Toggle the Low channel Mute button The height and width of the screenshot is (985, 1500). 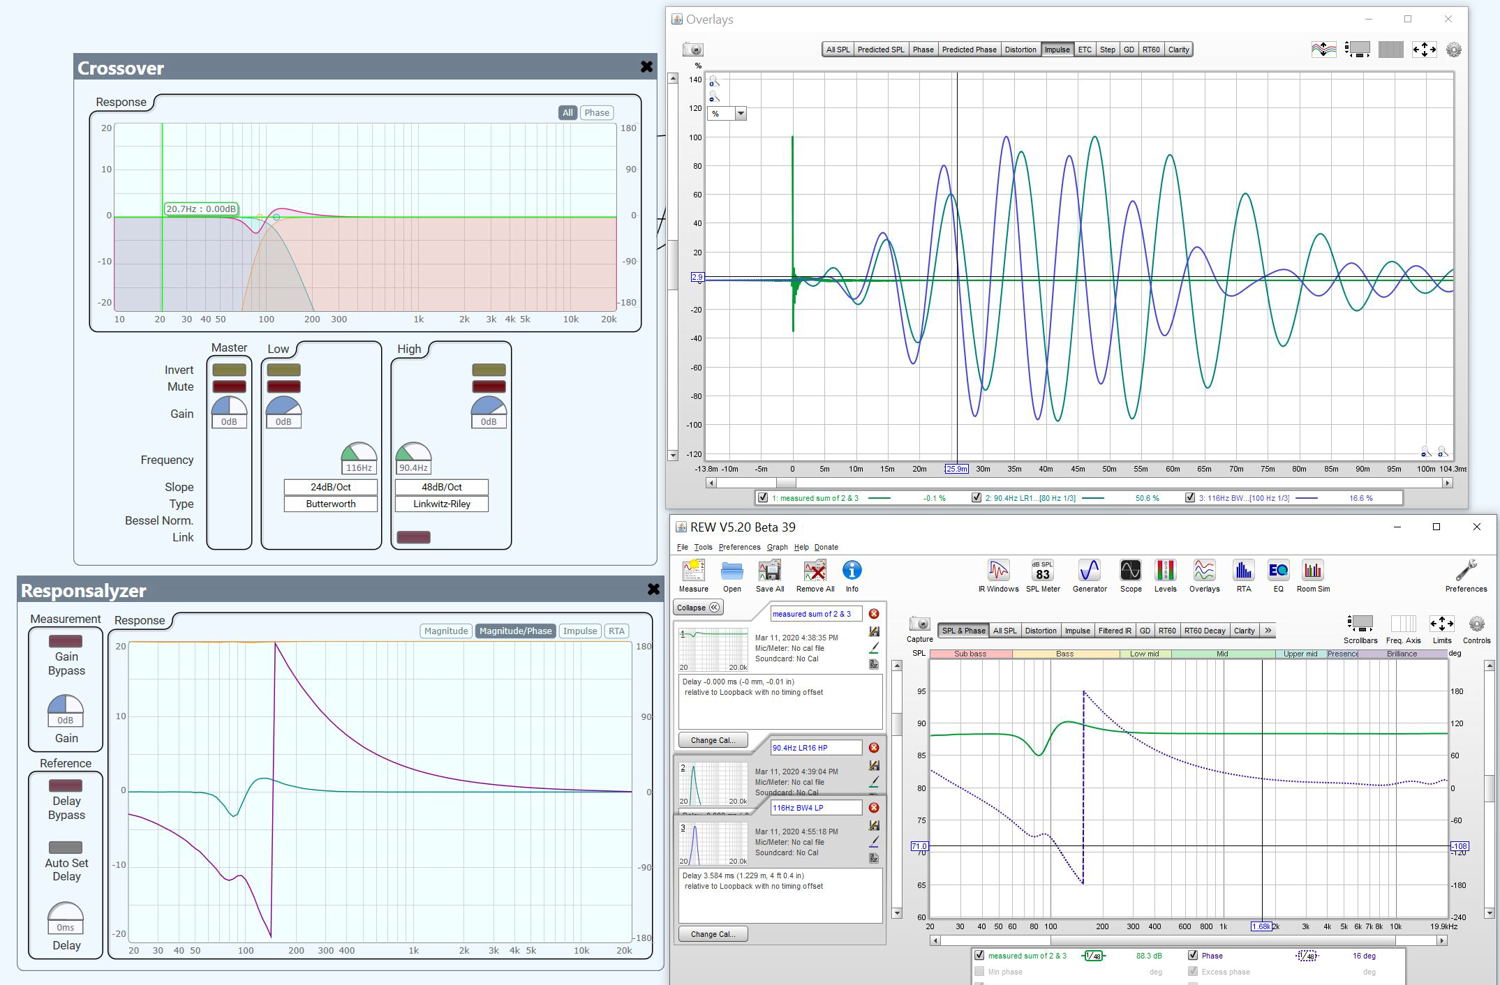point(283,386)
